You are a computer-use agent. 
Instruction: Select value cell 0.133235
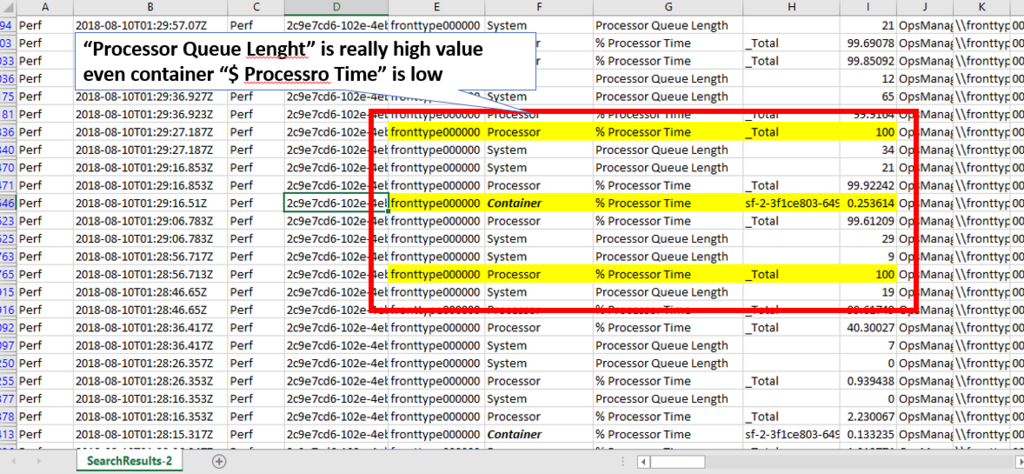tap(868, 434)
